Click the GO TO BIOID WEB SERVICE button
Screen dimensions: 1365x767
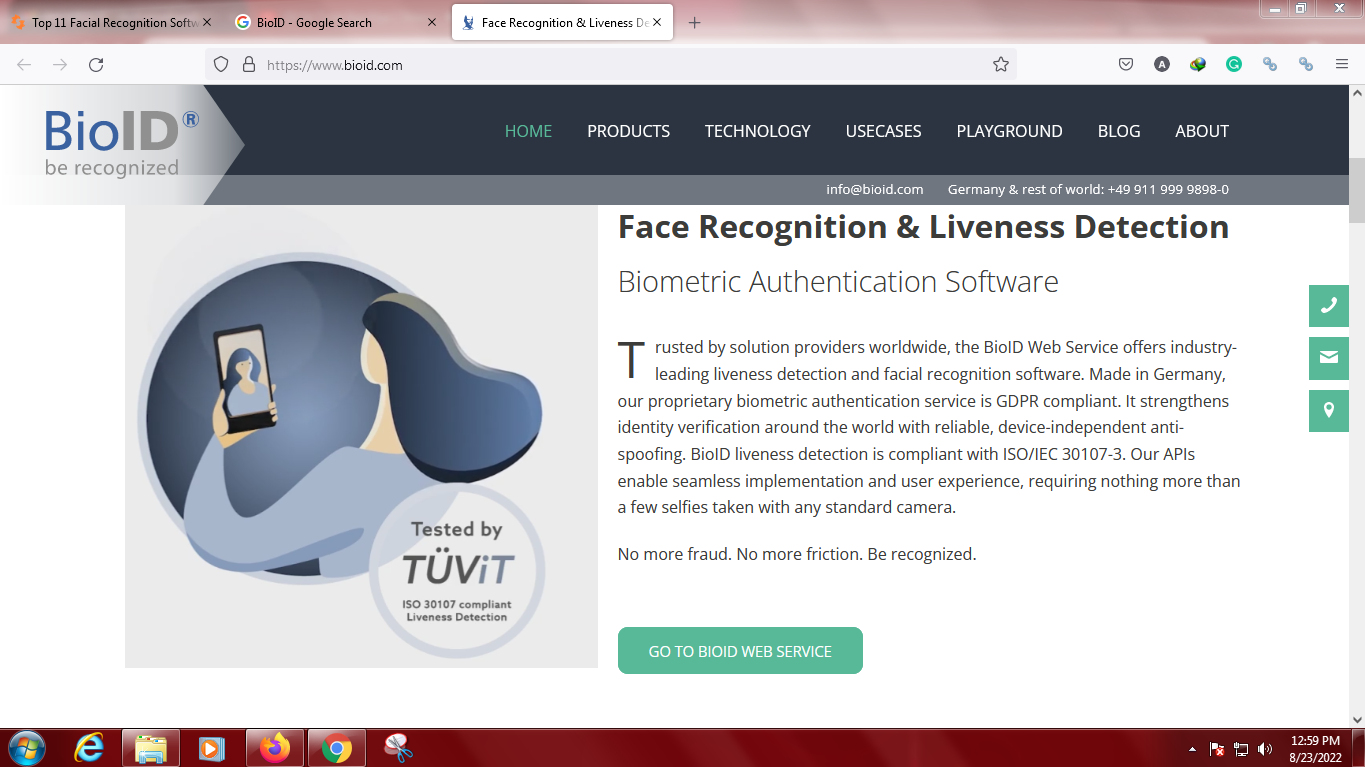pyautogui.click(x=740, y=651)
